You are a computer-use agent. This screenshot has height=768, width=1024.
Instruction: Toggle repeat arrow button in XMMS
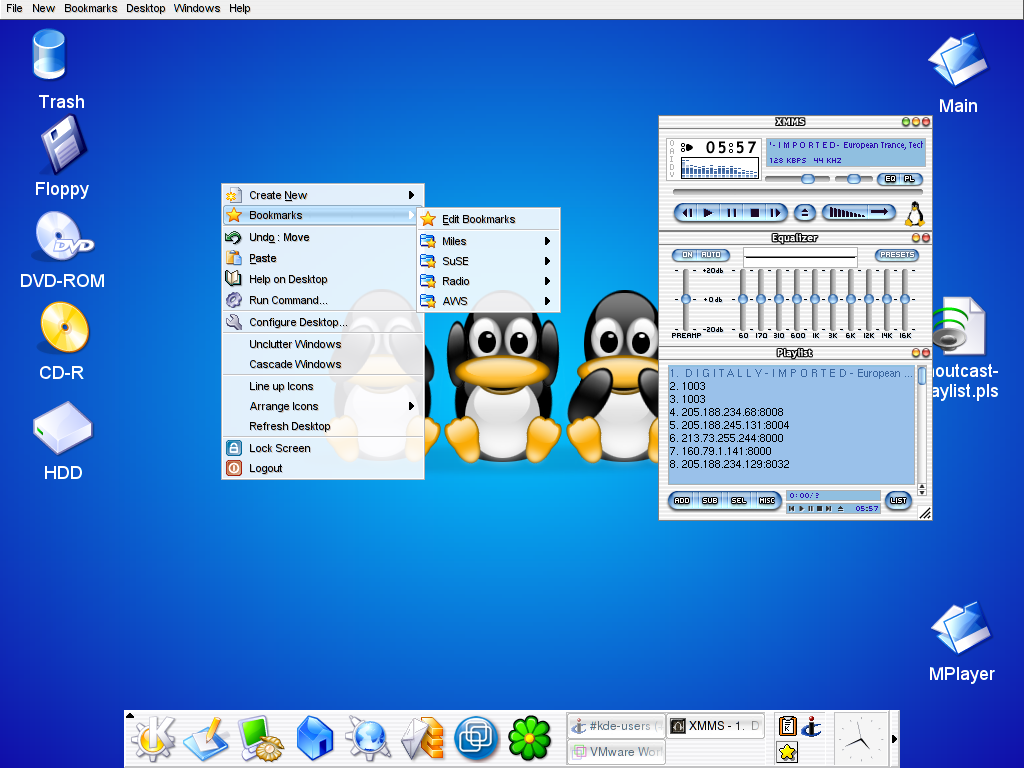click(x=881, y=212)
